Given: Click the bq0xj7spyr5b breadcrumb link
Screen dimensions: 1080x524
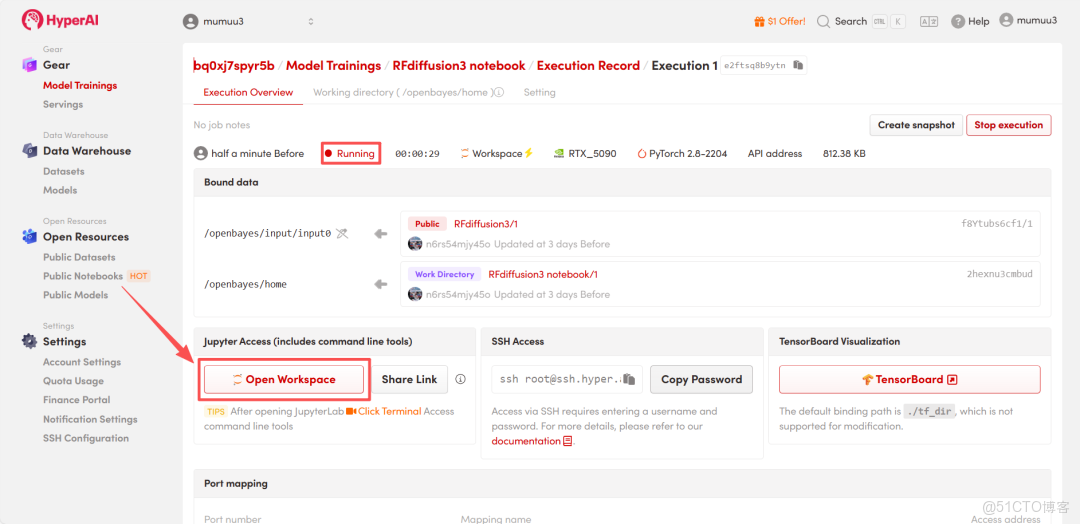Looking at the screenshot, I should [x=234, y=65].
